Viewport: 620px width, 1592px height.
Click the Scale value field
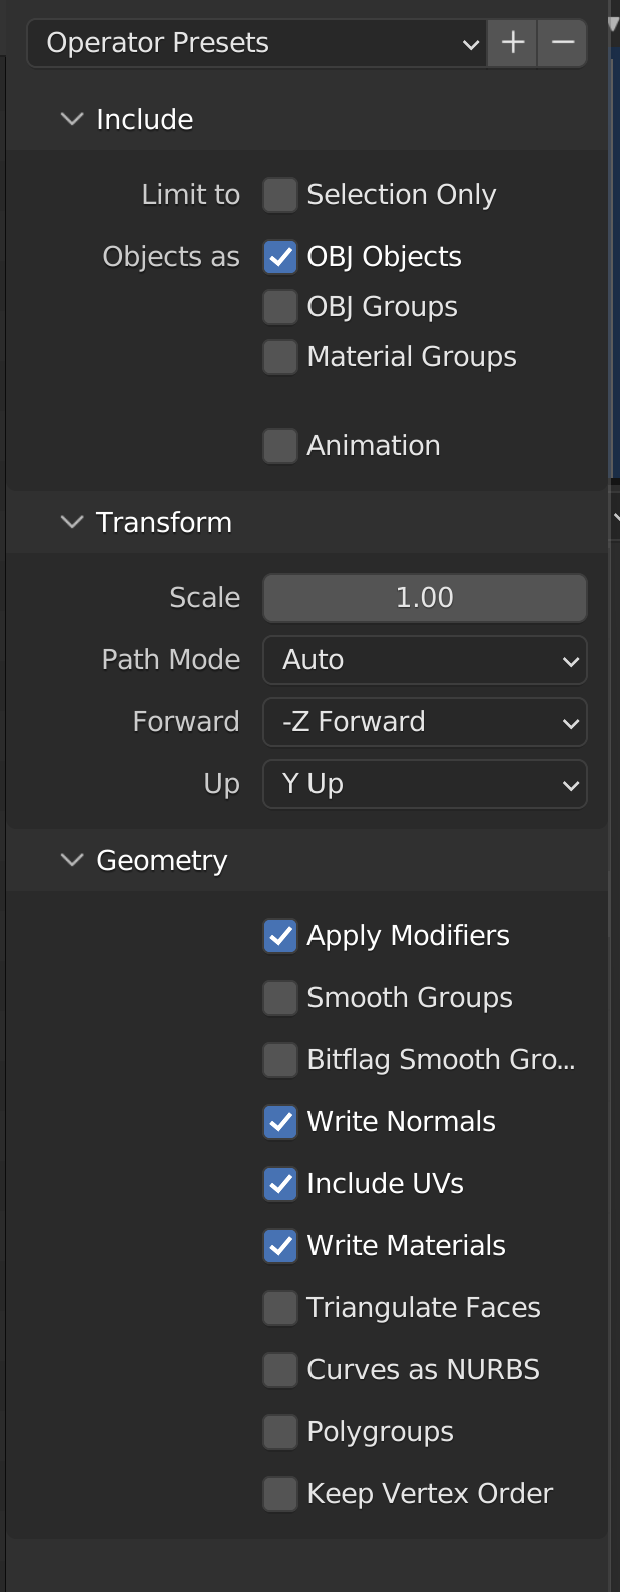[x=424, y=598]
